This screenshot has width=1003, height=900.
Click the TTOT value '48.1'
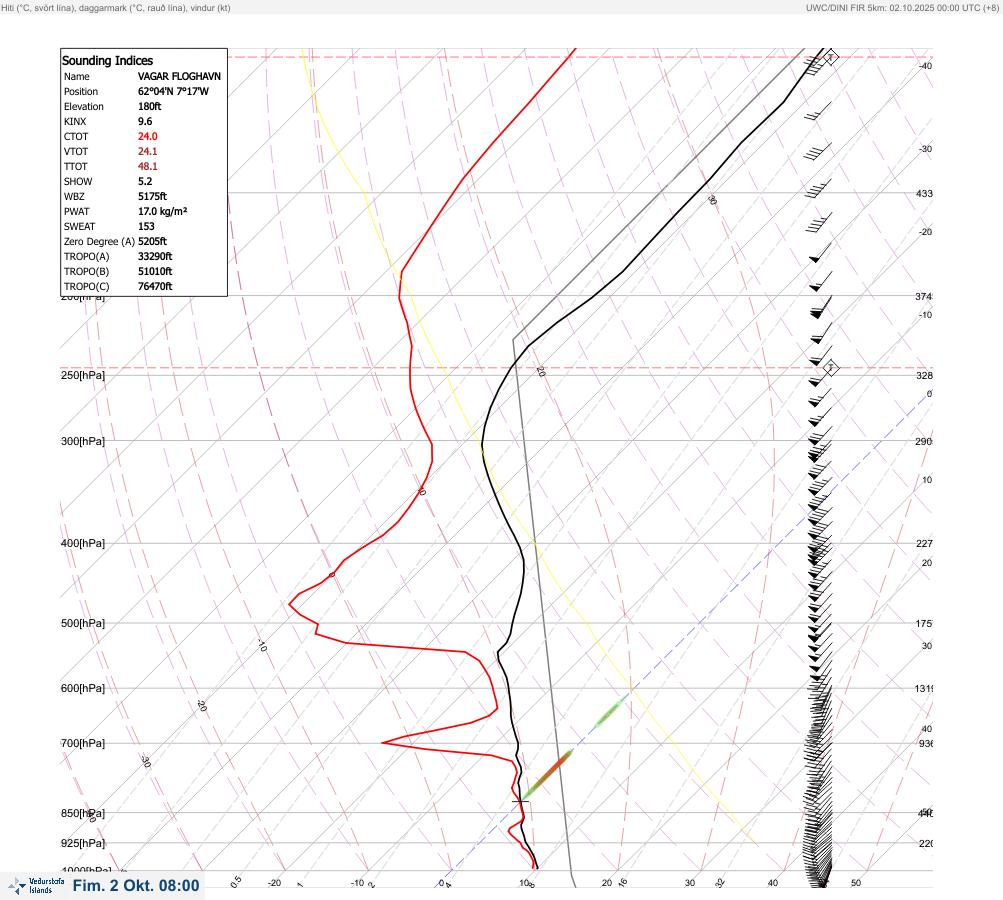[148, 166]
